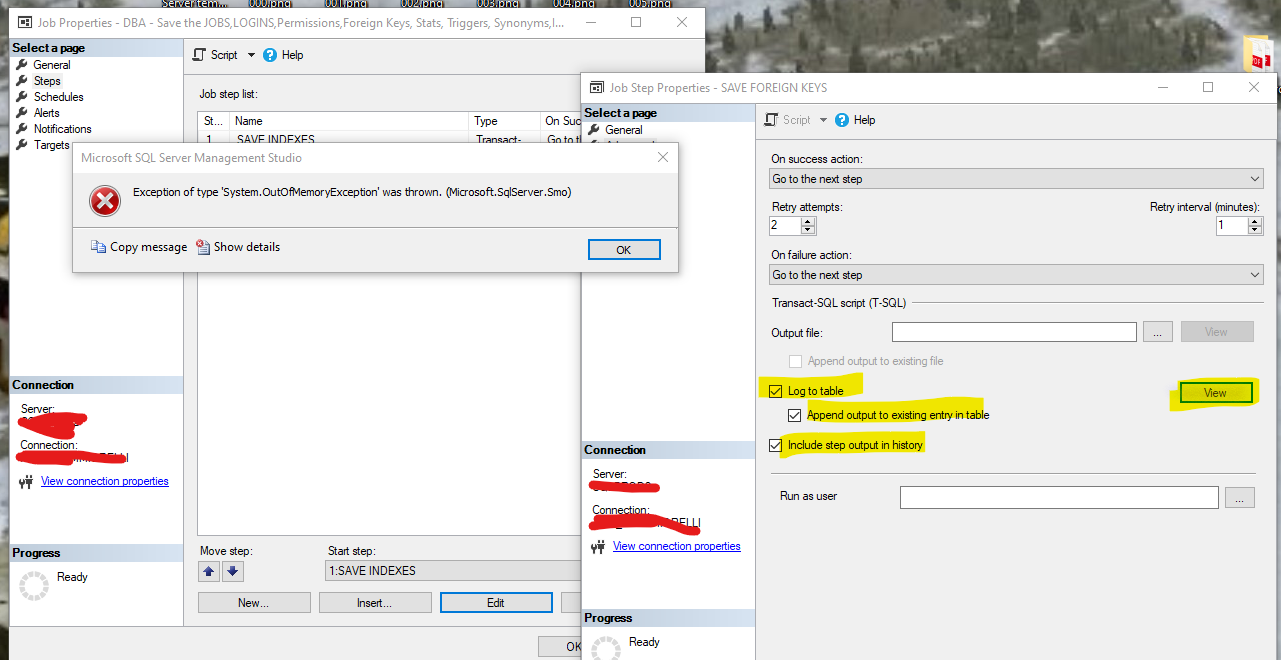Screen dimensions: 1281x660
Task: Click the View button beside Log to table
Action: pos(1216,393)
